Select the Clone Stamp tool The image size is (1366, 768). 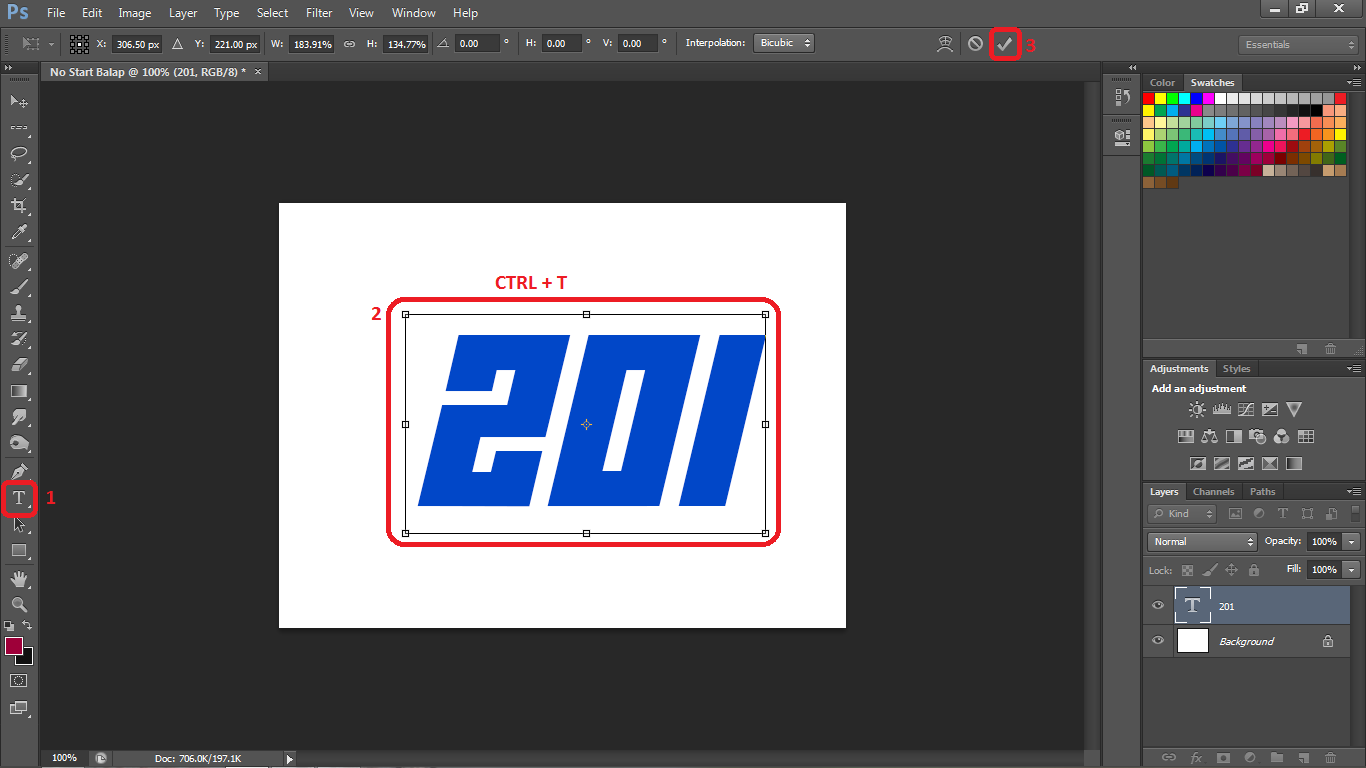coord(19,313)
